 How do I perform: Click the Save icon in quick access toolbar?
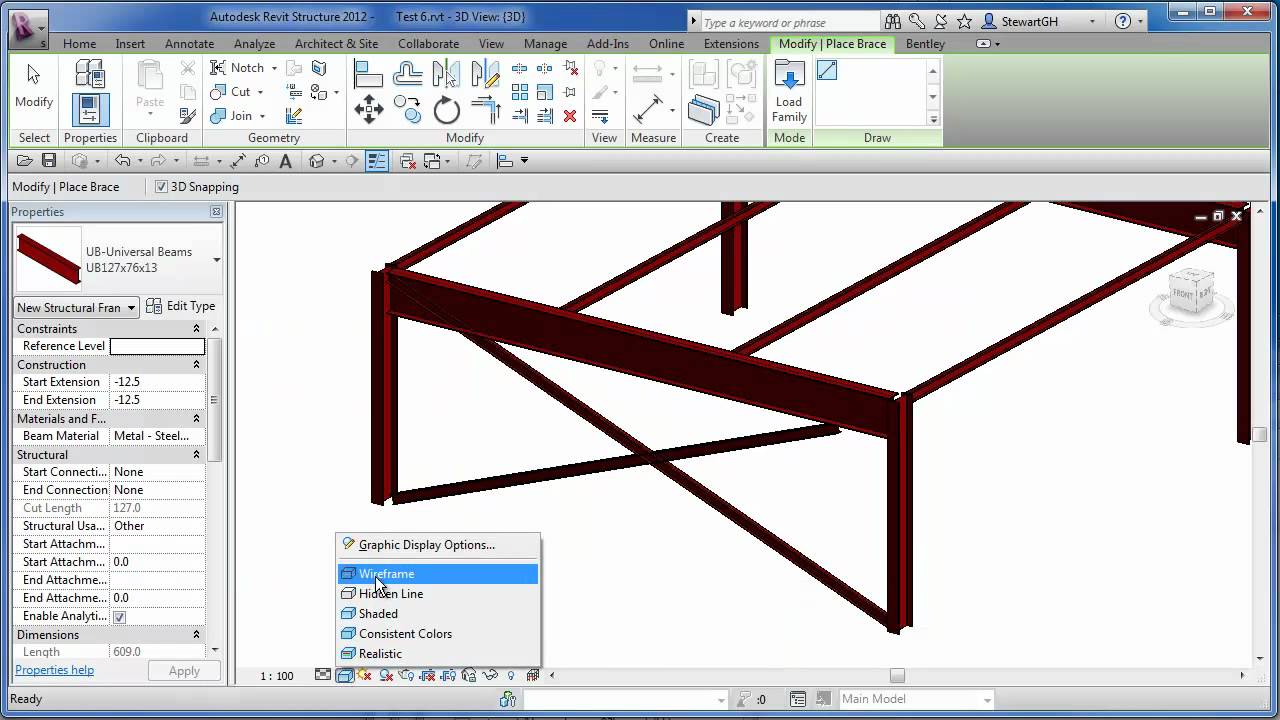pos(48,161)
